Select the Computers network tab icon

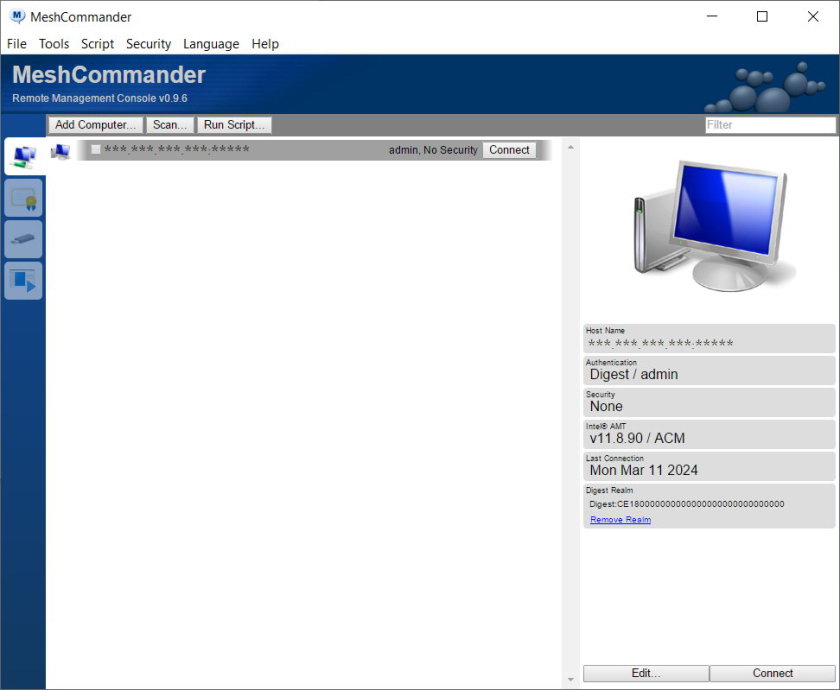point(24,156)
